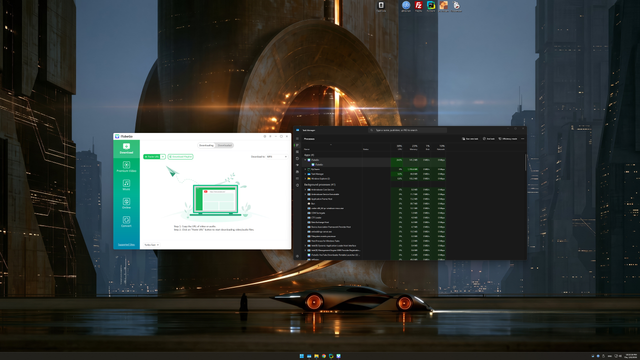Open the Online section in iTubeGo sidebar

(x=126, y=203)
